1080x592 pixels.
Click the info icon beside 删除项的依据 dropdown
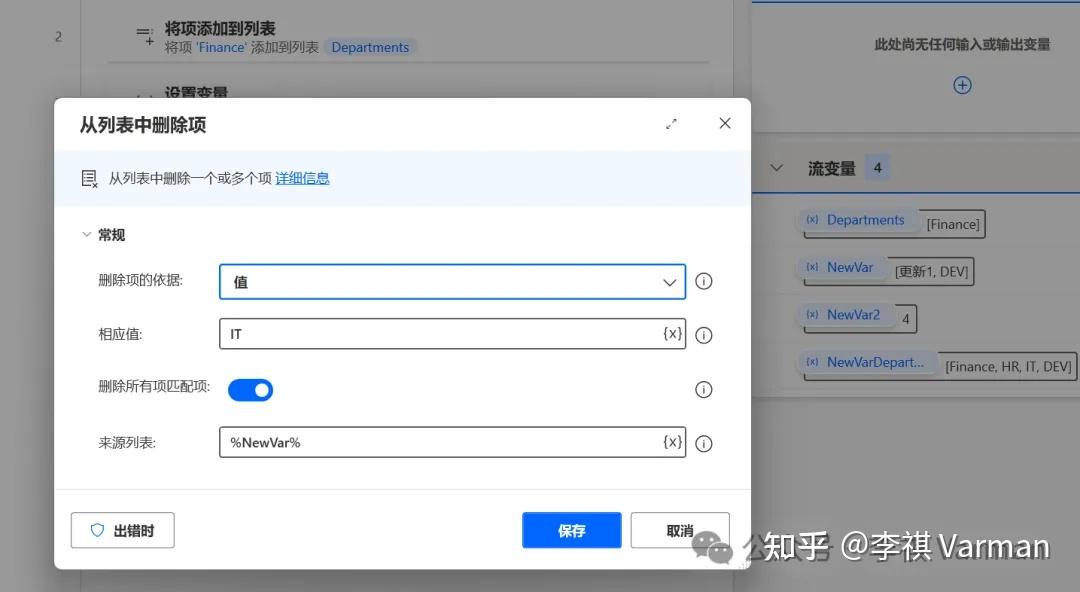[x=703, y=281]
